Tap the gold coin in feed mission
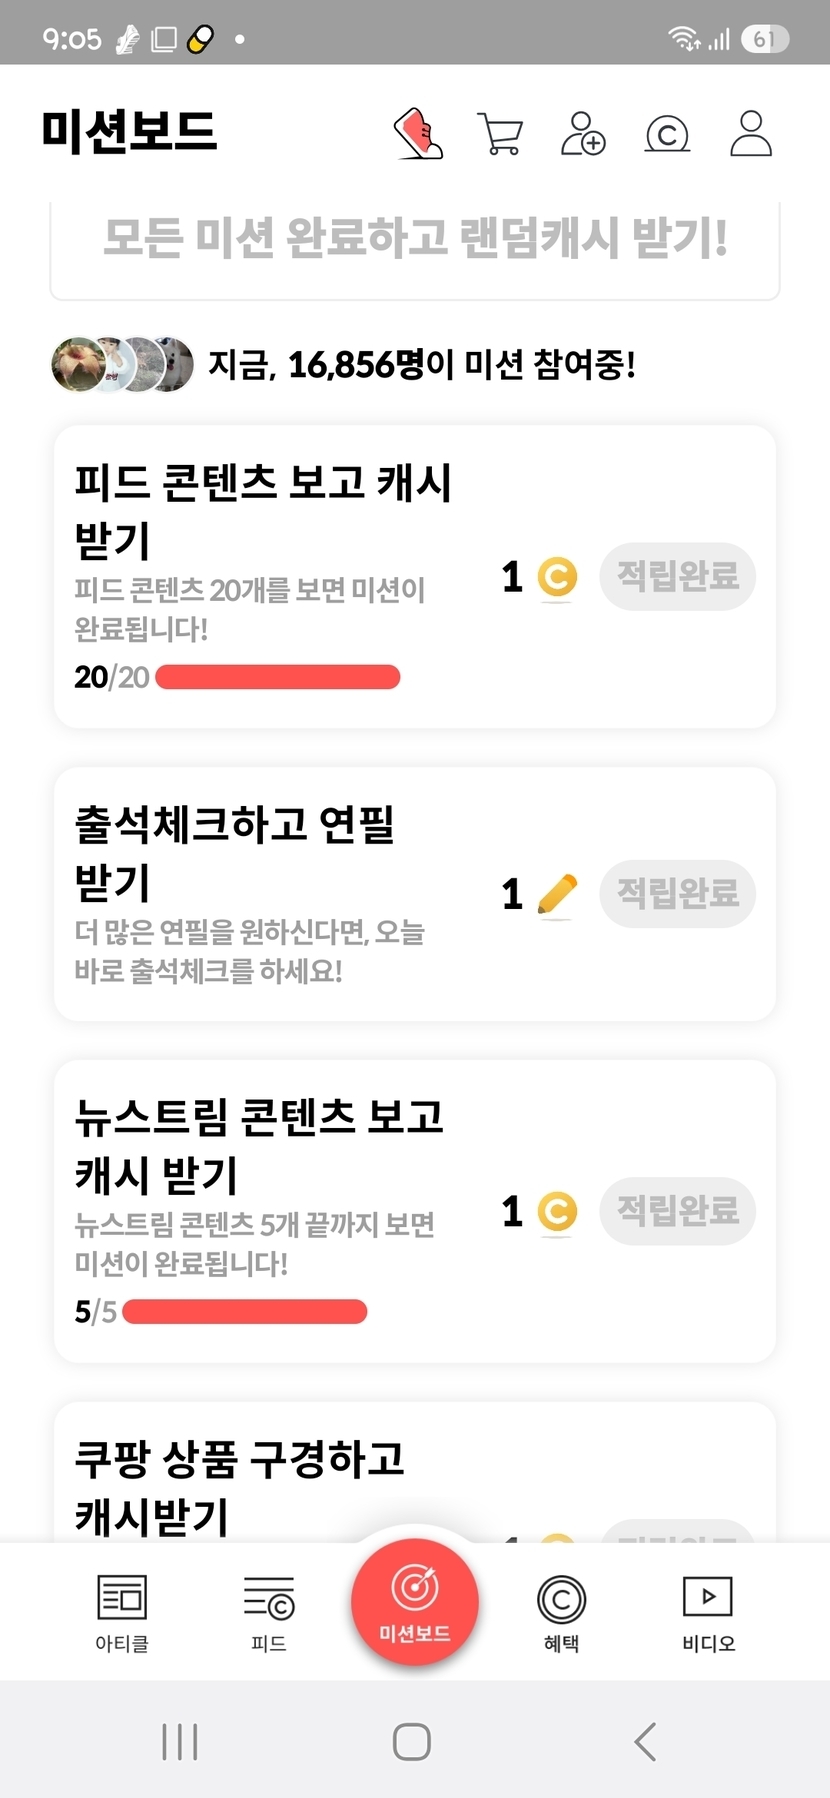Image resolution: width=830 pixels, height=1798 pixels. click(557, 577)
